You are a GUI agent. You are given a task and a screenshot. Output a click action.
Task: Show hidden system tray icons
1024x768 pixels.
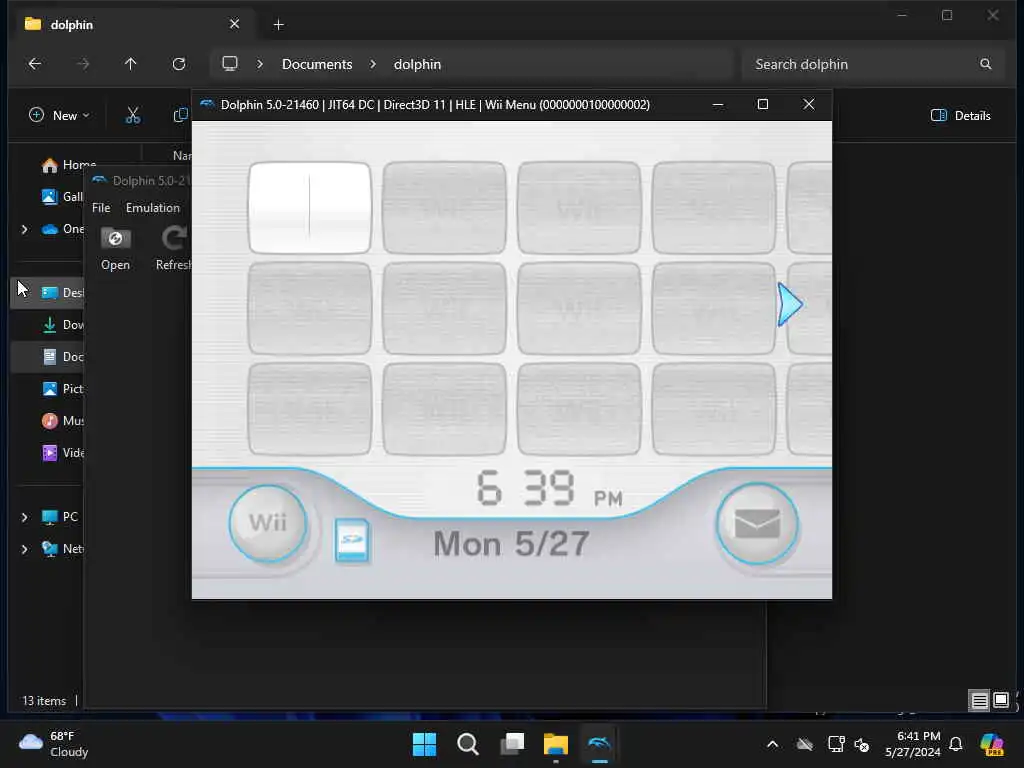(773, 744)
